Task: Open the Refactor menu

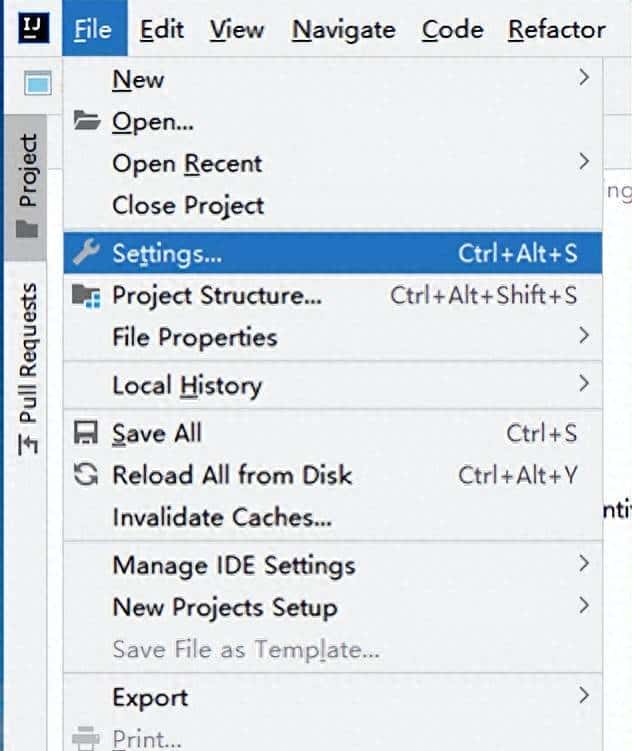Action: click(556, 30)
